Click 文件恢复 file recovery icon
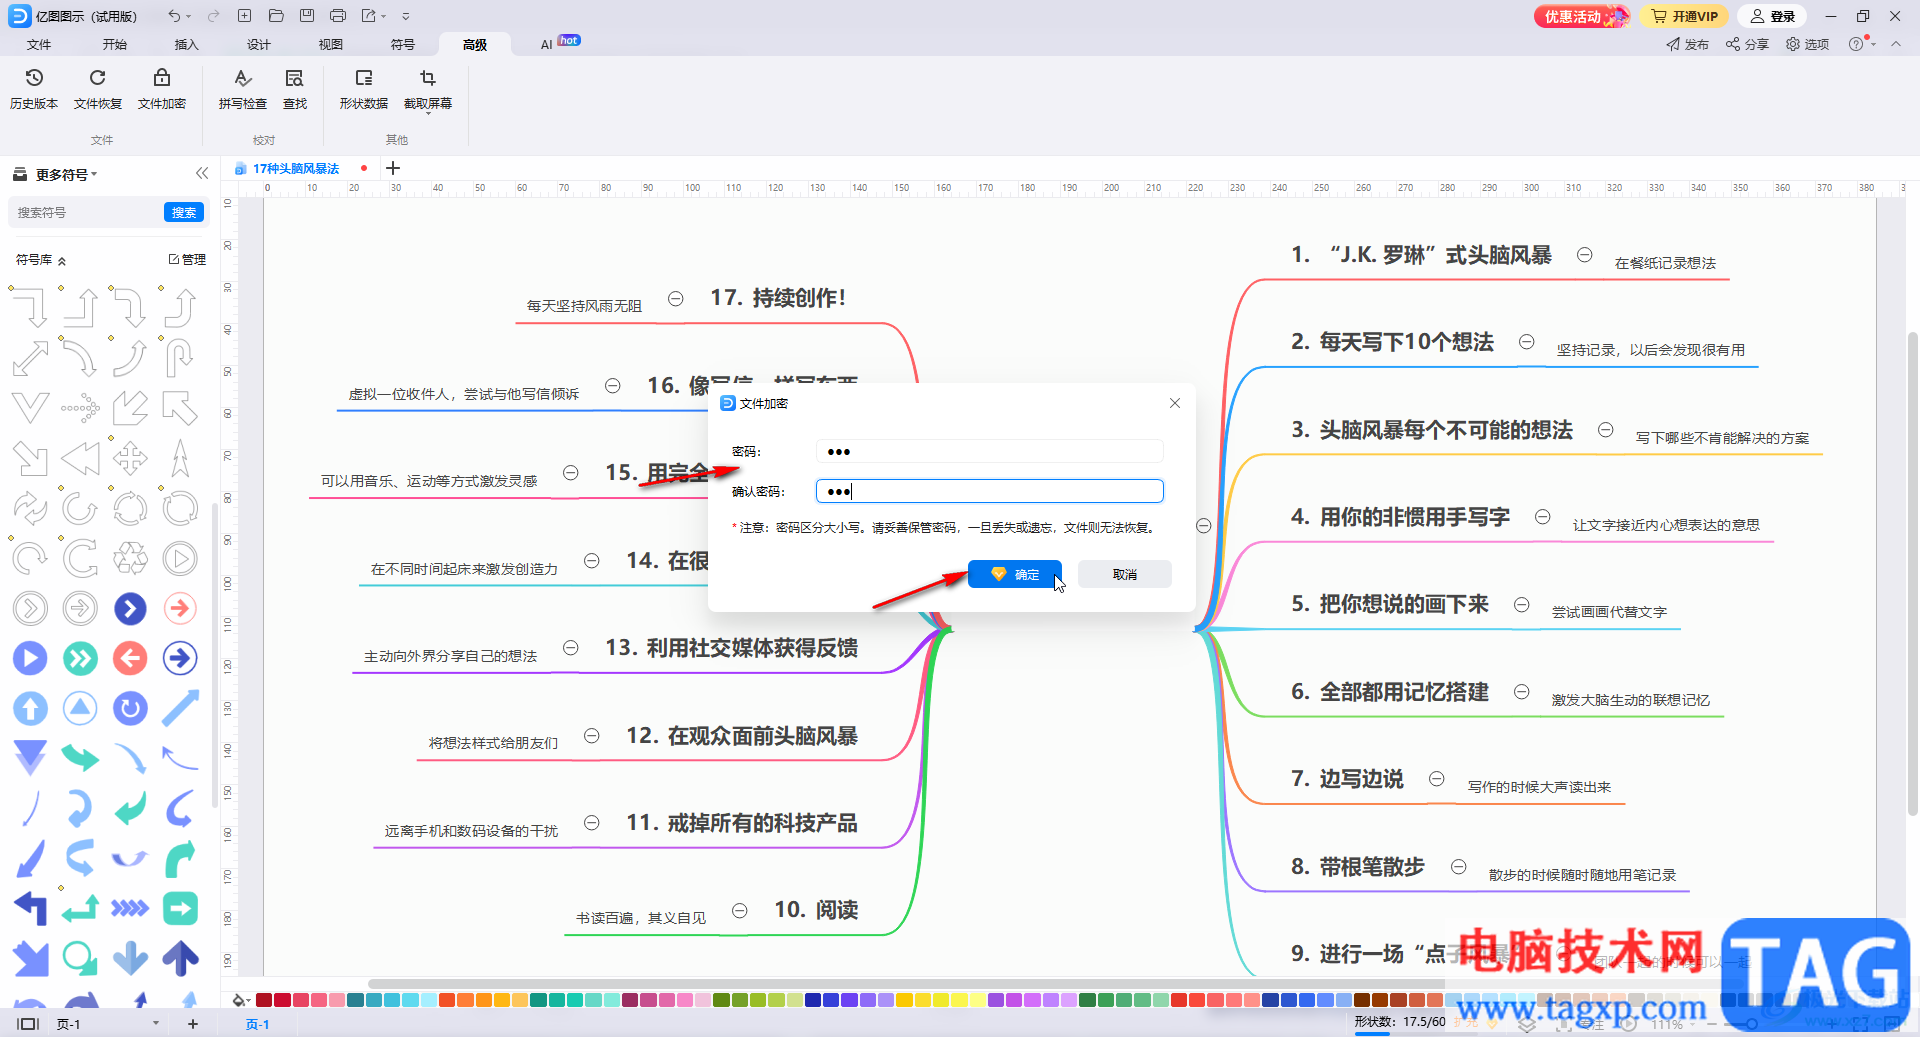Image resolution: width=1920 pixels, height=1037 pixels. [97, 88]
